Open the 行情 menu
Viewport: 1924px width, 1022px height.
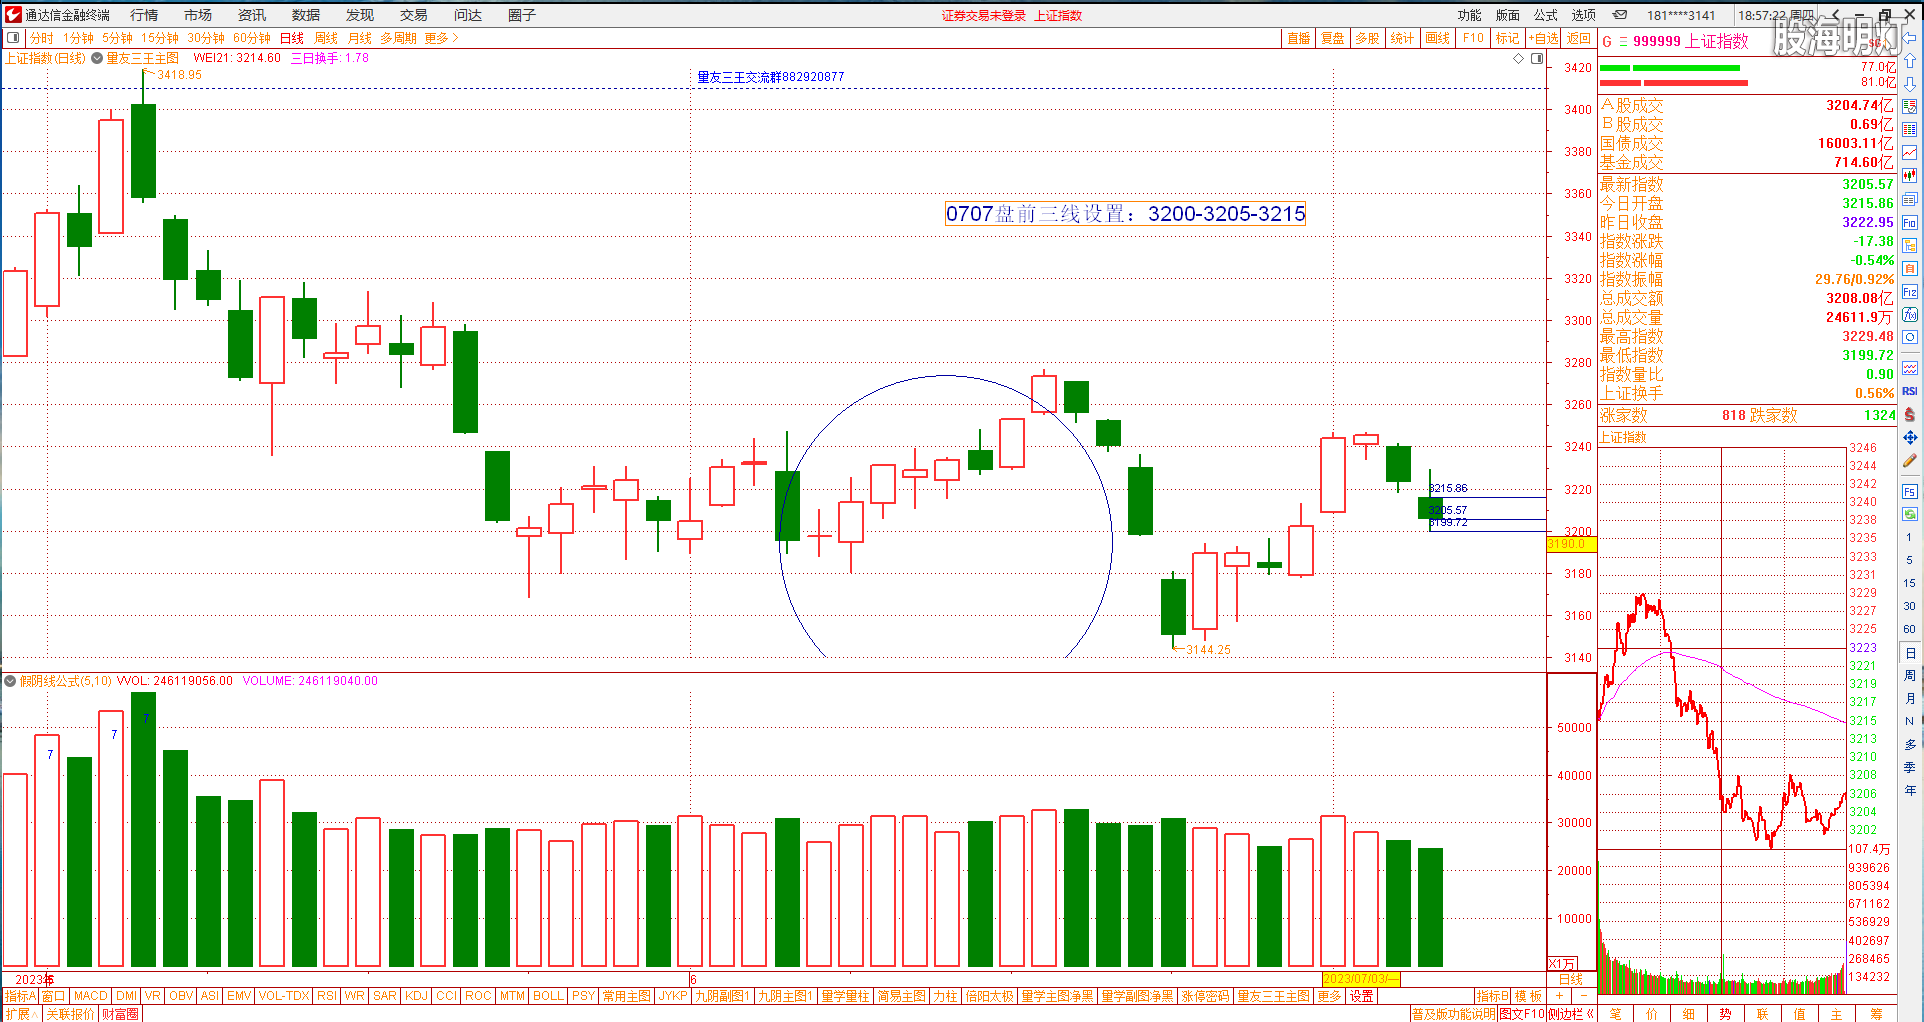144,15
